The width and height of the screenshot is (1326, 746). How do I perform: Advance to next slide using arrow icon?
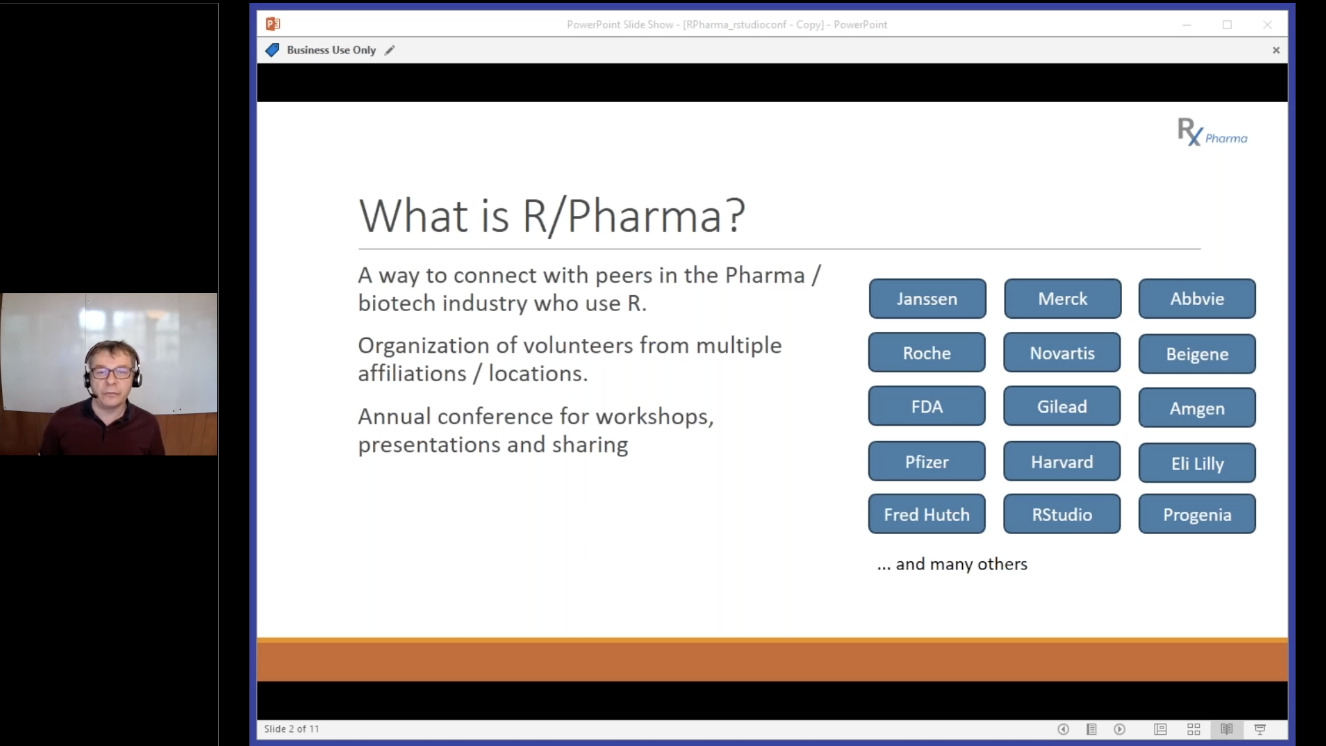tap(1119, 729)
